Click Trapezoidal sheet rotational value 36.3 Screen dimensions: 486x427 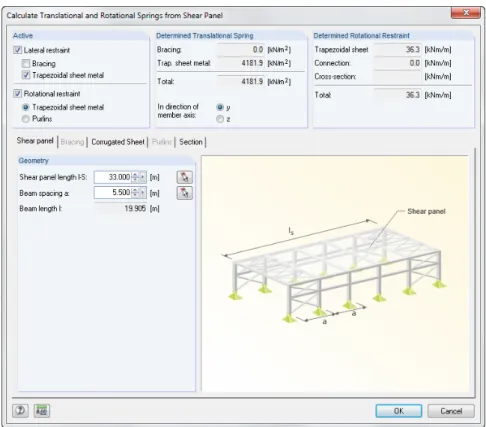click(397, 50)
